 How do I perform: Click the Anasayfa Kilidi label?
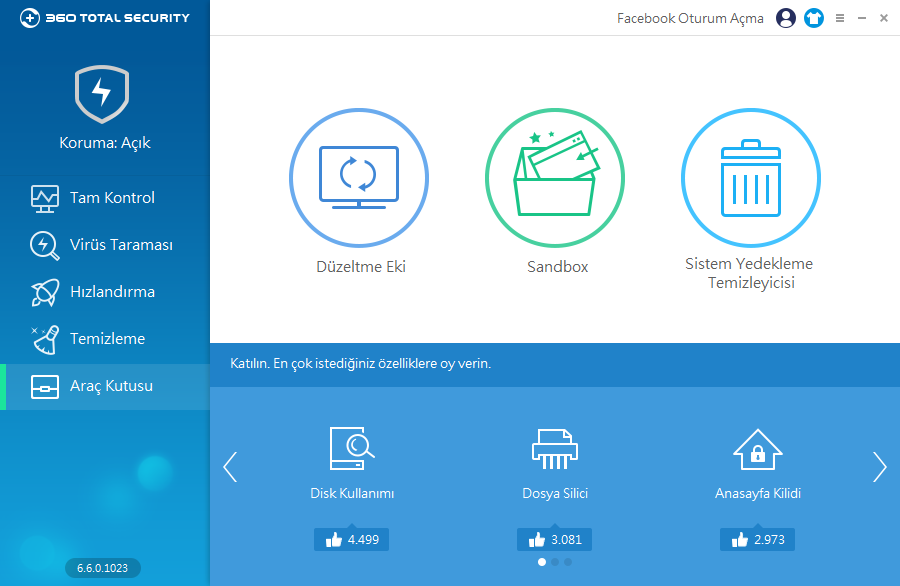(758, 494)
